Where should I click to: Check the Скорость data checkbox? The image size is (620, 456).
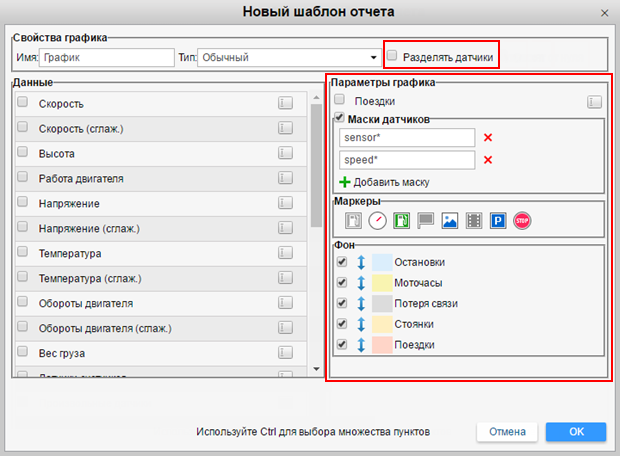[x=23, y=103]
